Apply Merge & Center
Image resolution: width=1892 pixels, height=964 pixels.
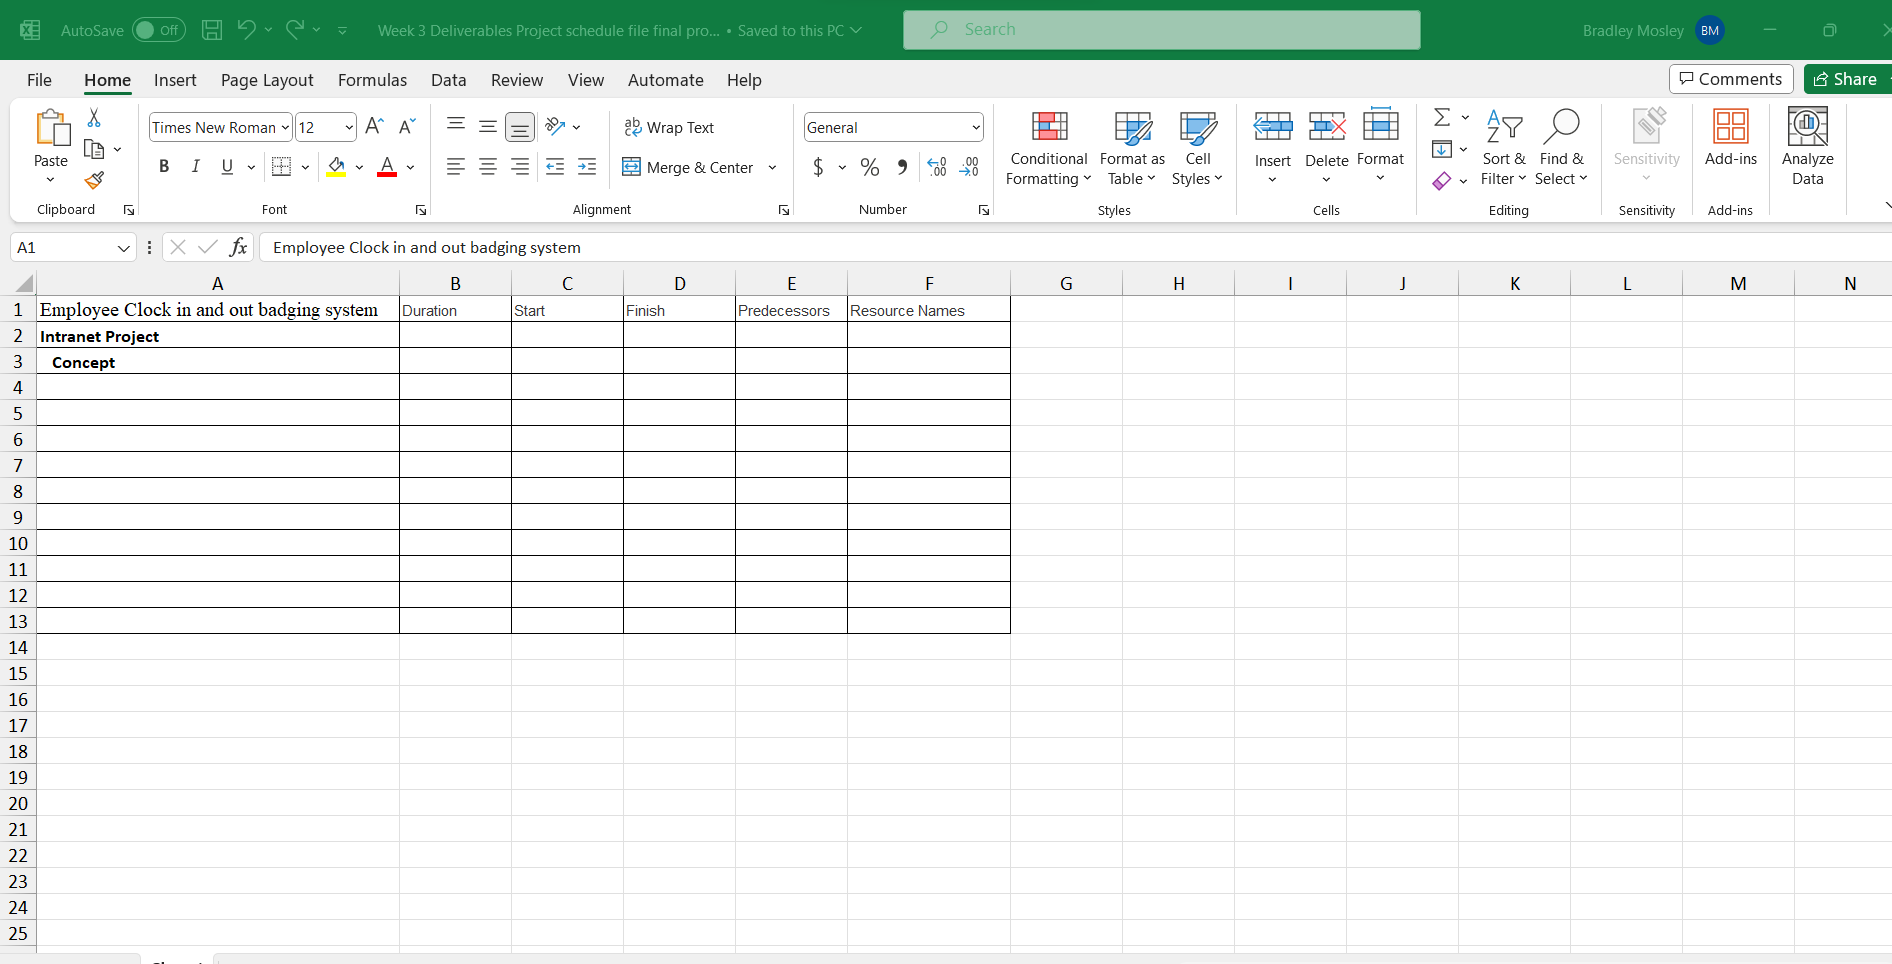688,167
